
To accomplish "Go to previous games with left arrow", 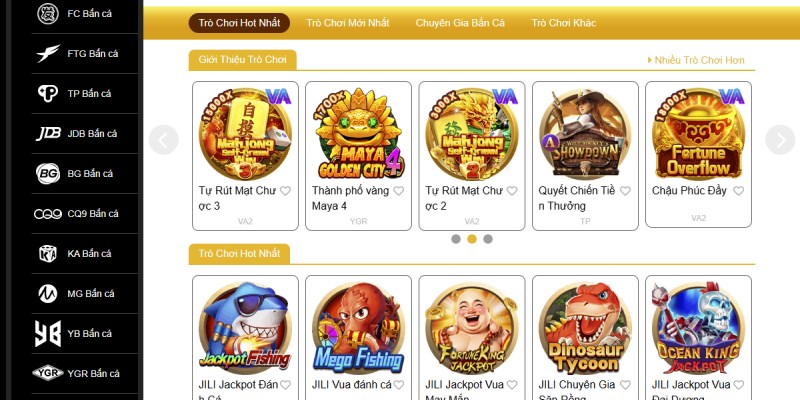I will pyautogui.click(x=164, y=140).
